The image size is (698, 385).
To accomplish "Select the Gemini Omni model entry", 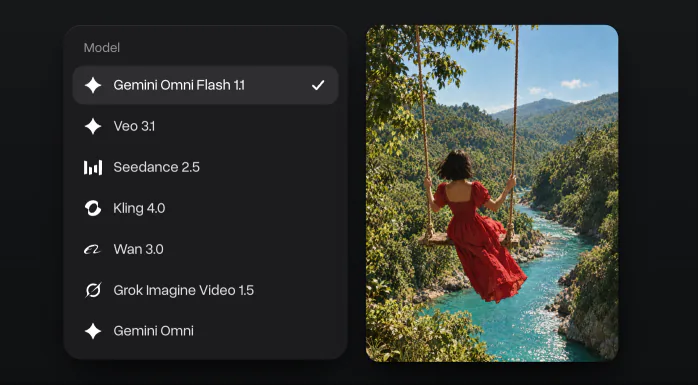I will pyautogui.click(x=205, y=331).
